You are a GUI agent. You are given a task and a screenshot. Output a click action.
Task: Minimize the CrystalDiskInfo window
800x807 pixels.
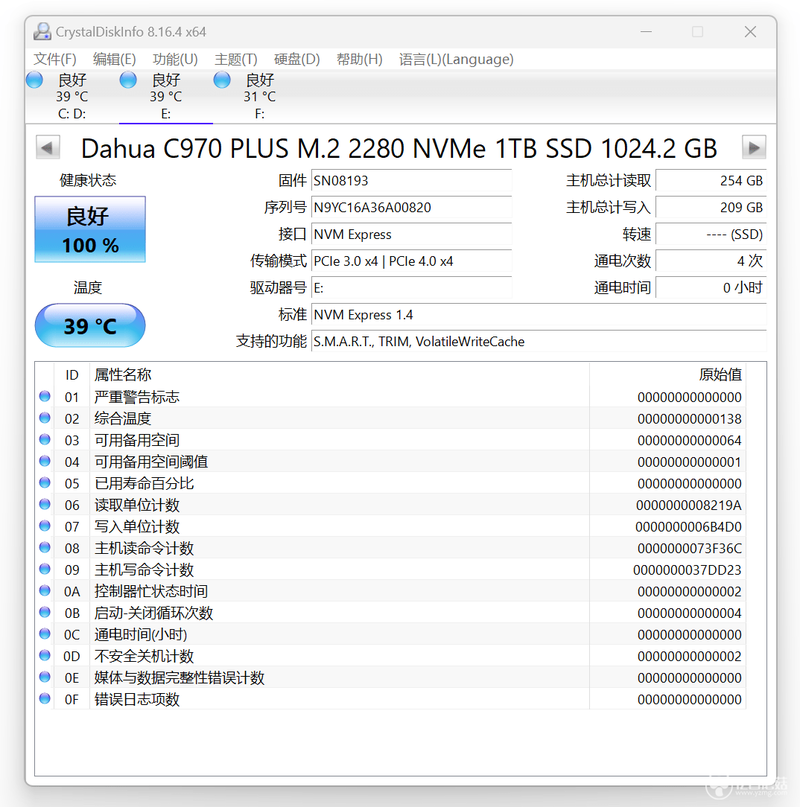coord(646,32)
